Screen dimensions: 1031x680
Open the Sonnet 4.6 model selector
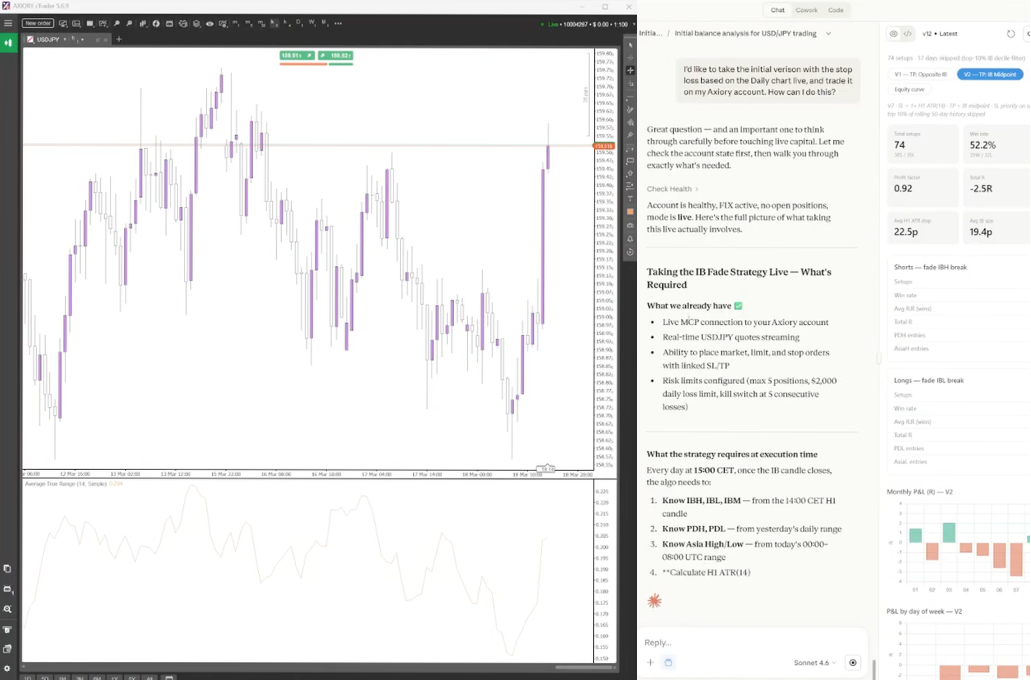[811, 662]
